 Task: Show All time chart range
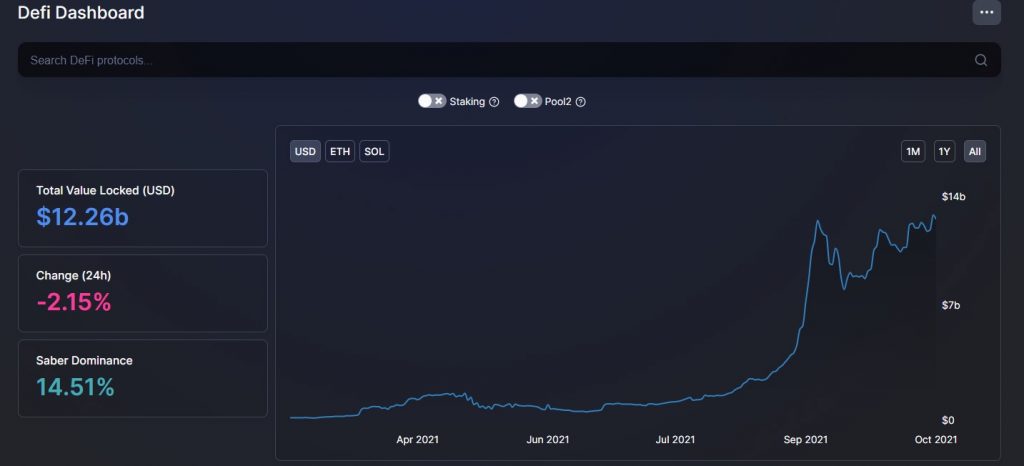coord(975,152)
